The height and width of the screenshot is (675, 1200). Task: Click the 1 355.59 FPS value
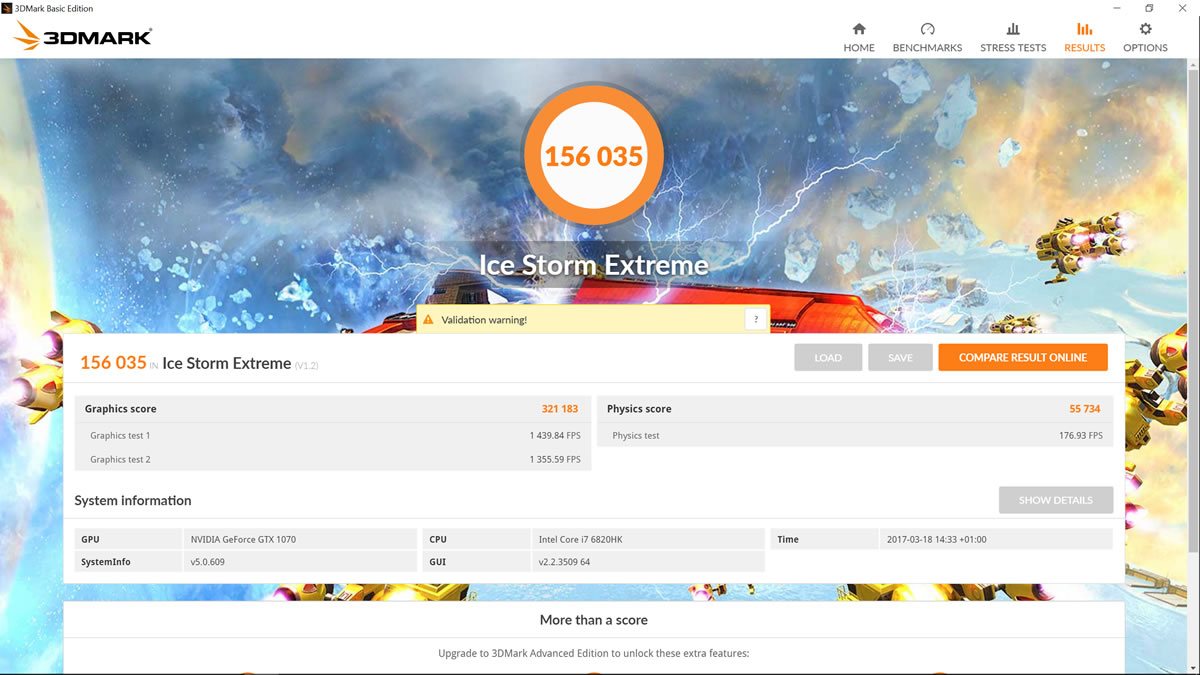pos(555,460)
